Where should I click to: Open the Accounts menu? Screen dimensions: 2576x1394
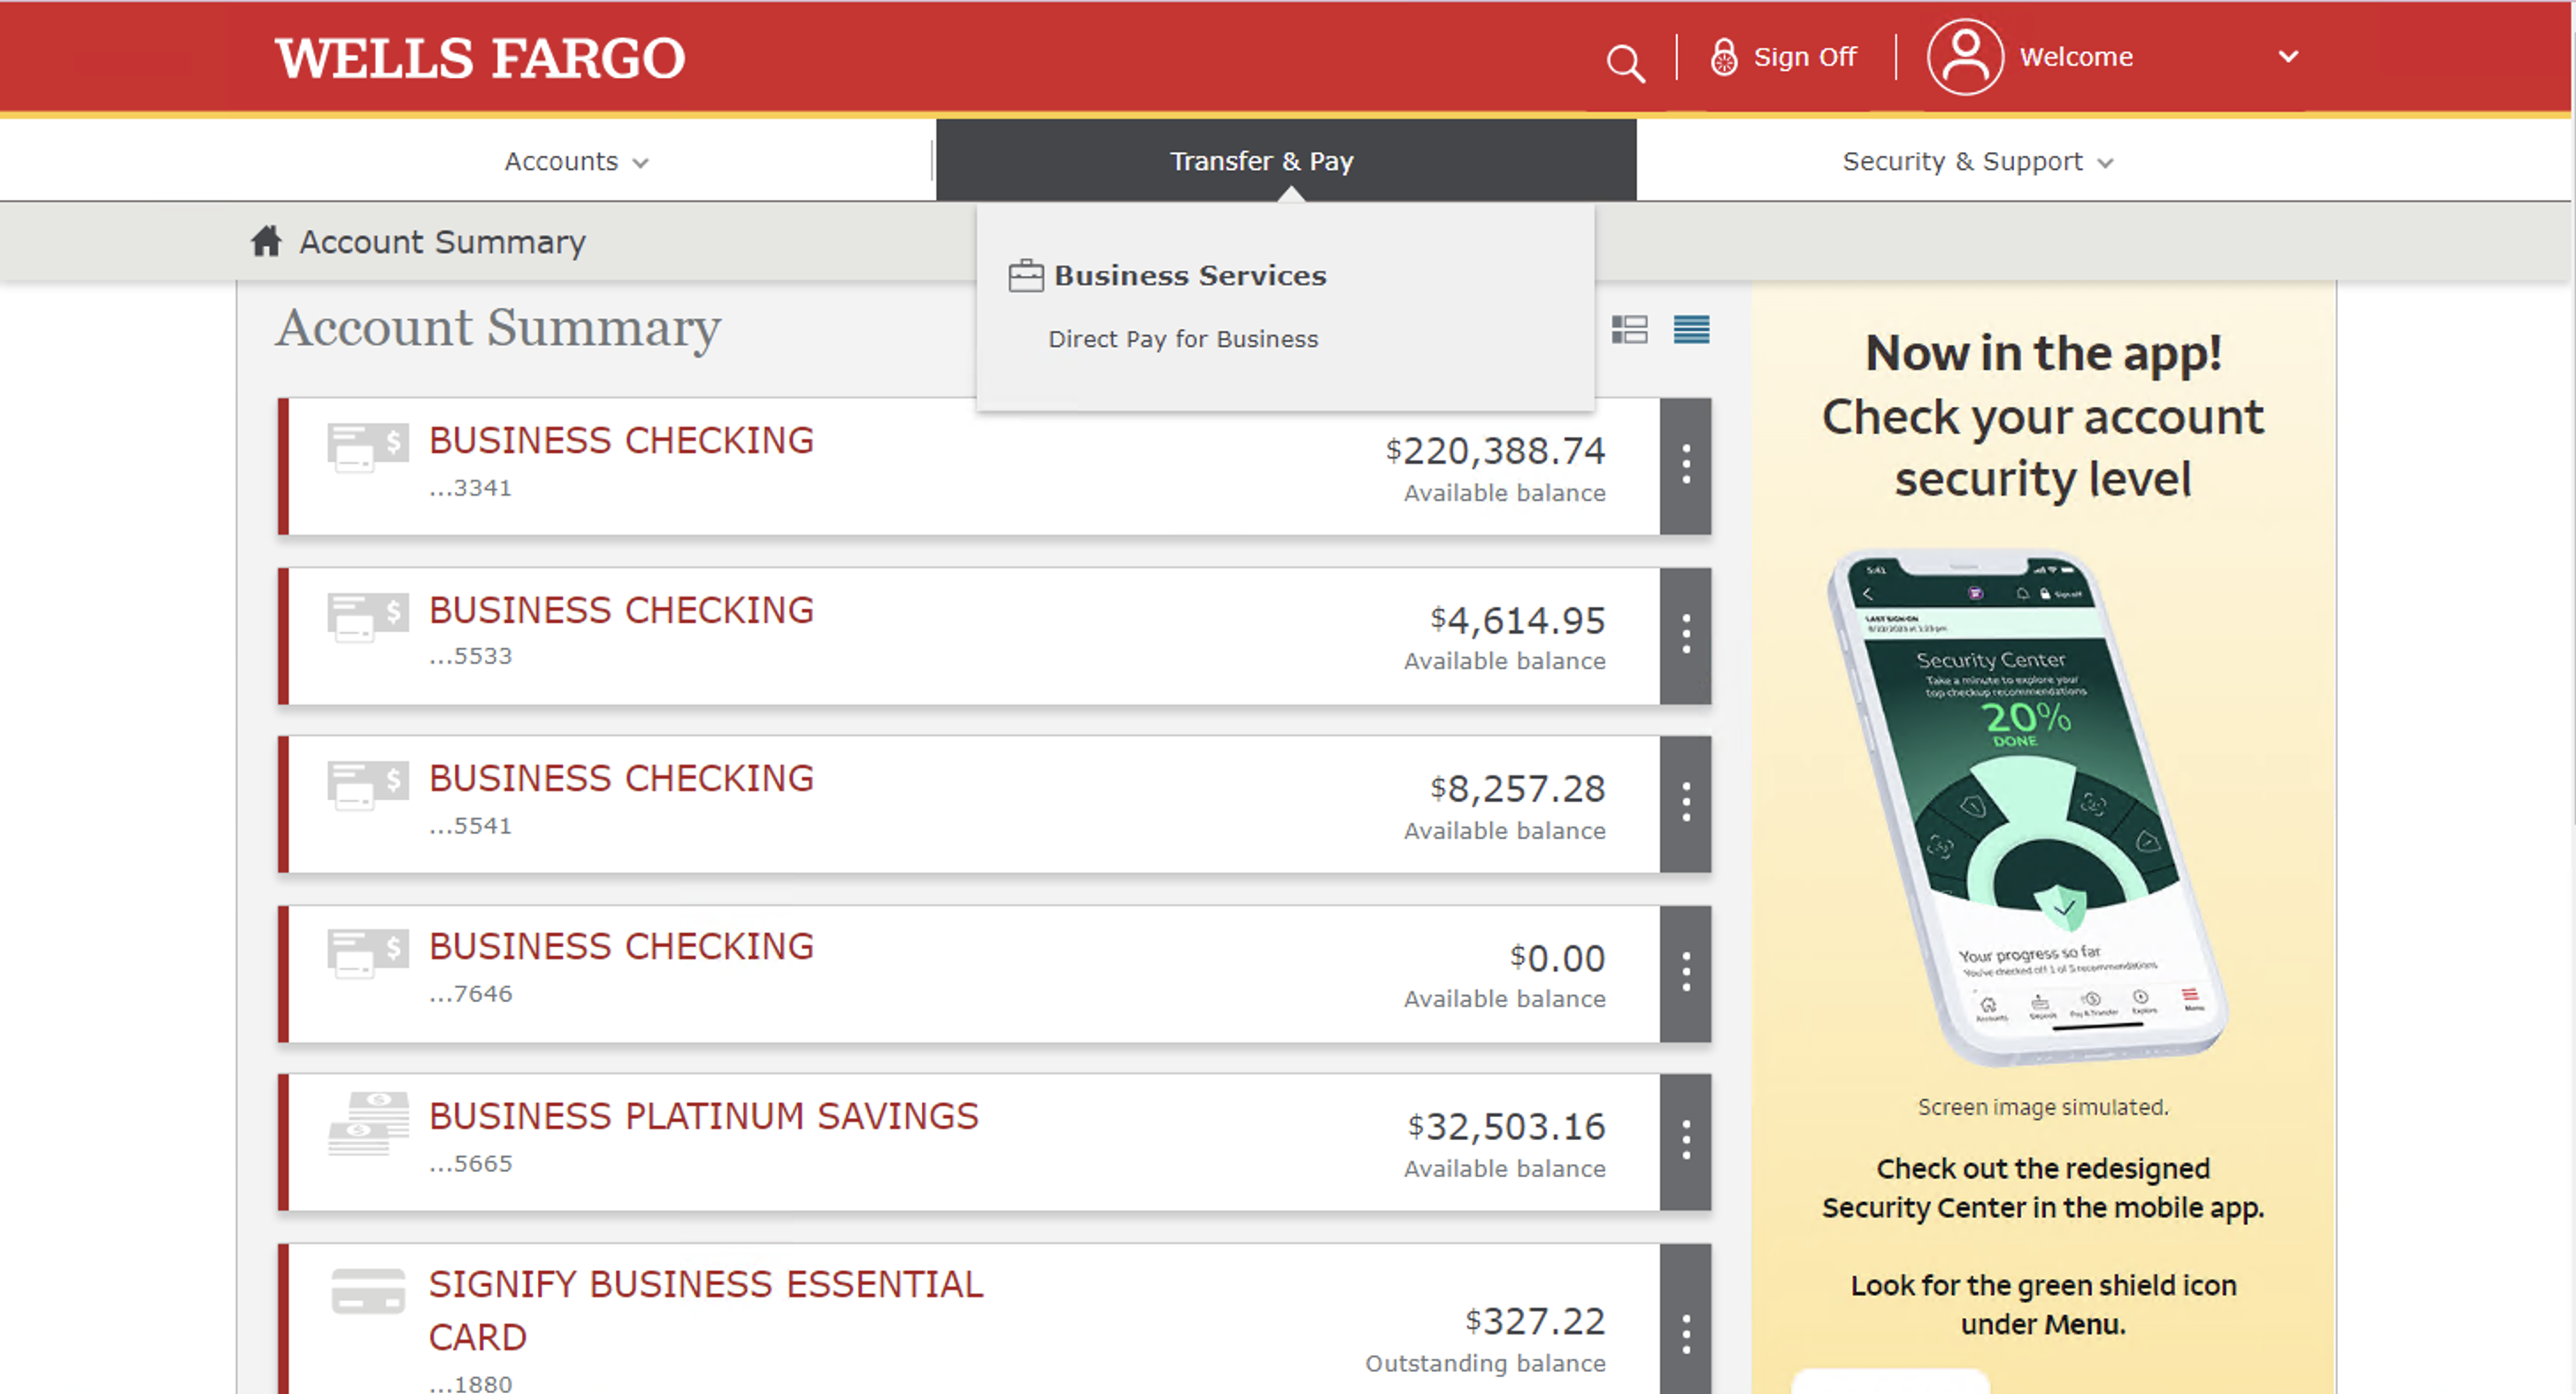(576, 161)
